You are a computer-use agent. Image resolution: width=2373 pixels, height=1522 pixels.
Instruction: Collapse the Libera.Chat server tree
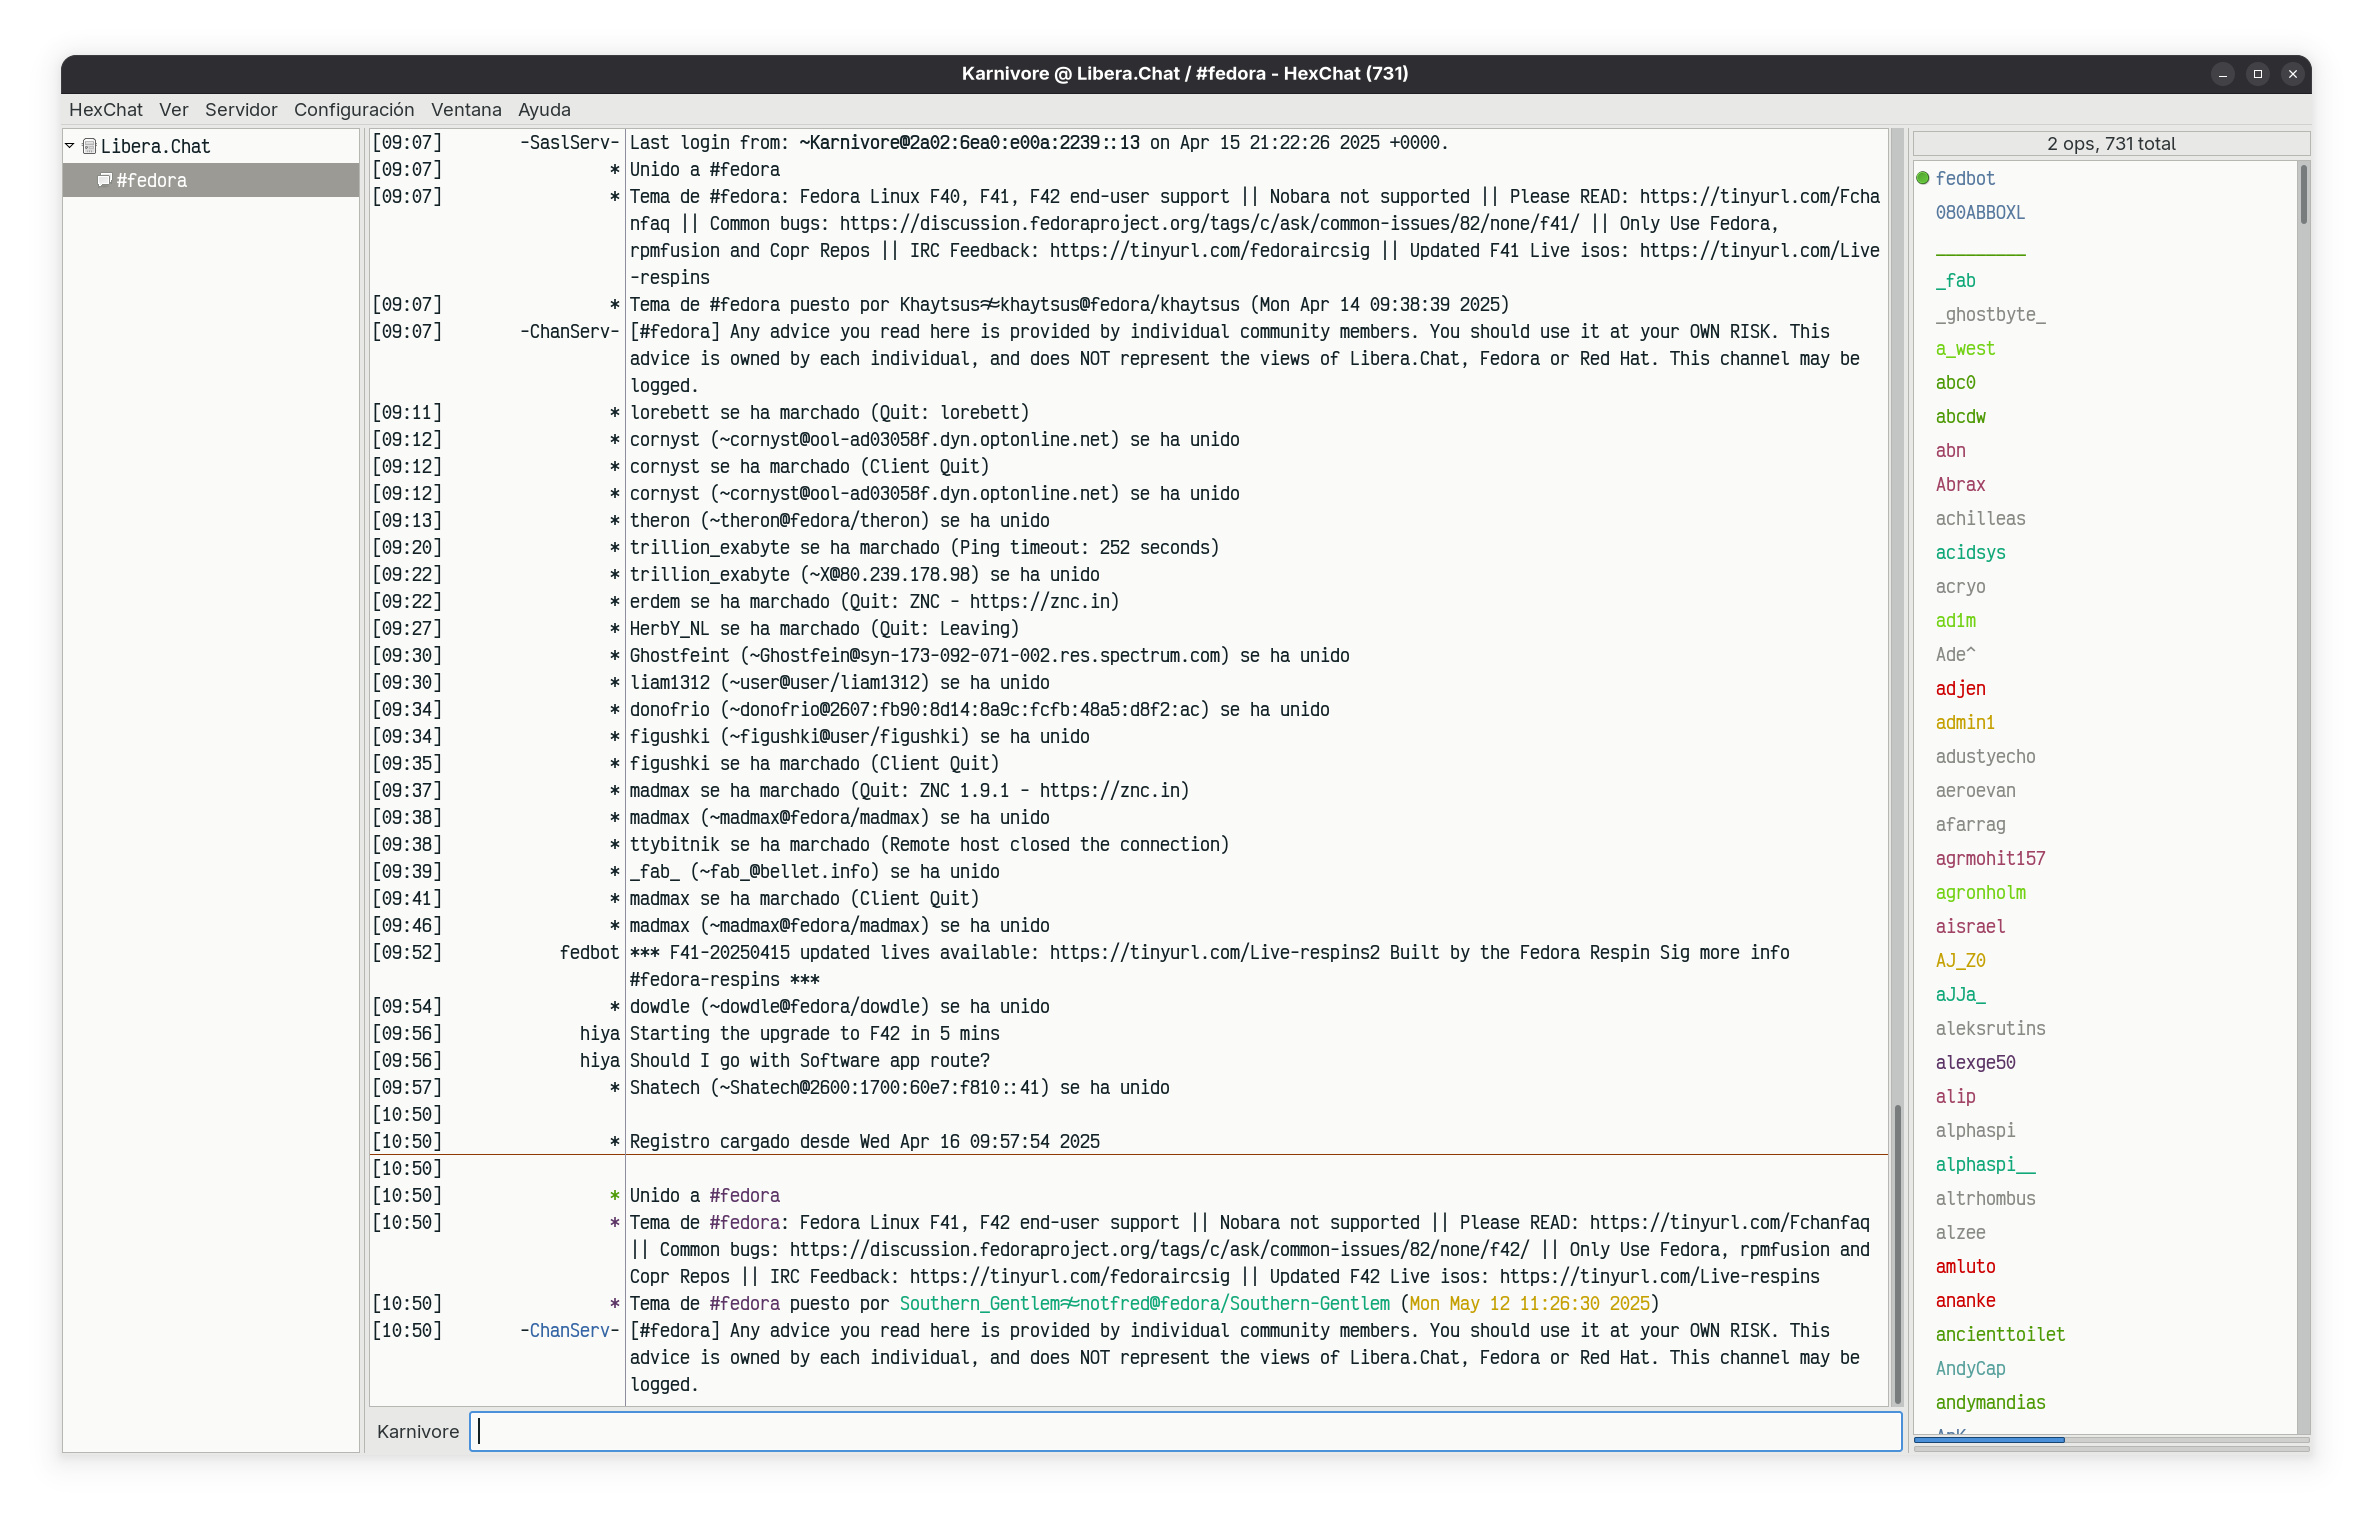coord(70,146)
